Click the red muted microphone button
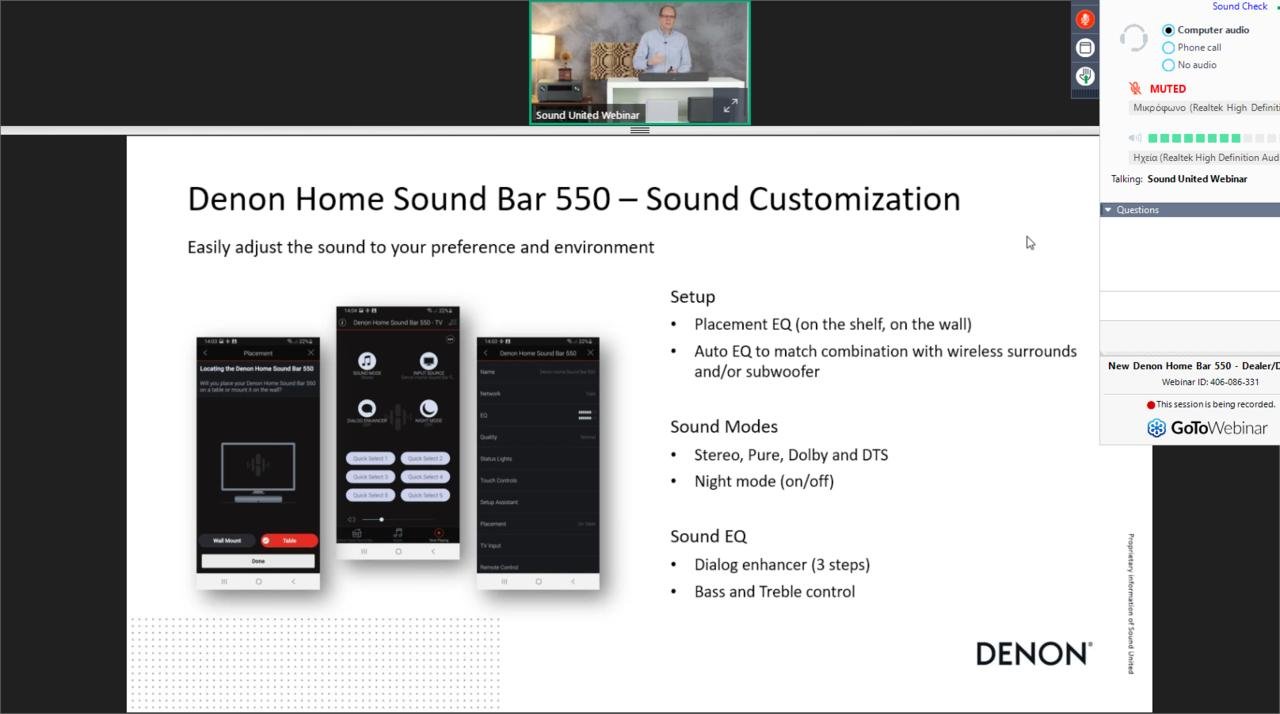Viewport: 1280px width, 714px height. (x=1085, y=19)
